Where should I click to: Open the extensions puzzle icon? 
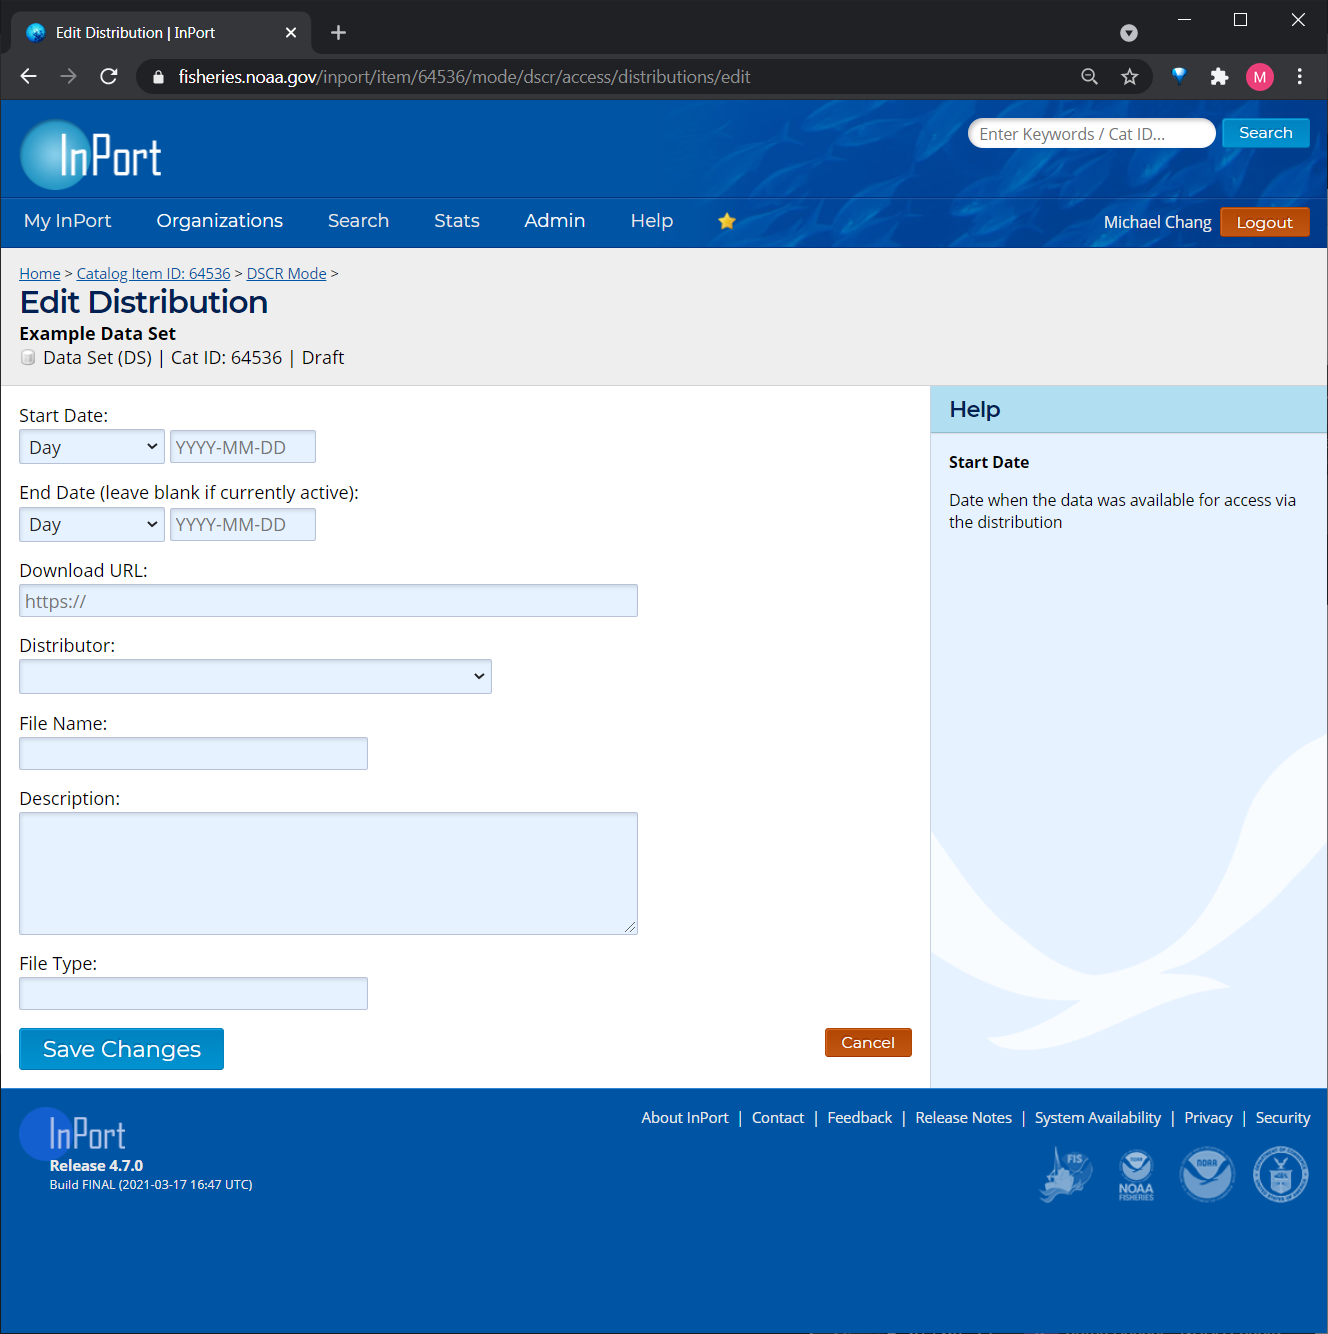click(1219, 77)
